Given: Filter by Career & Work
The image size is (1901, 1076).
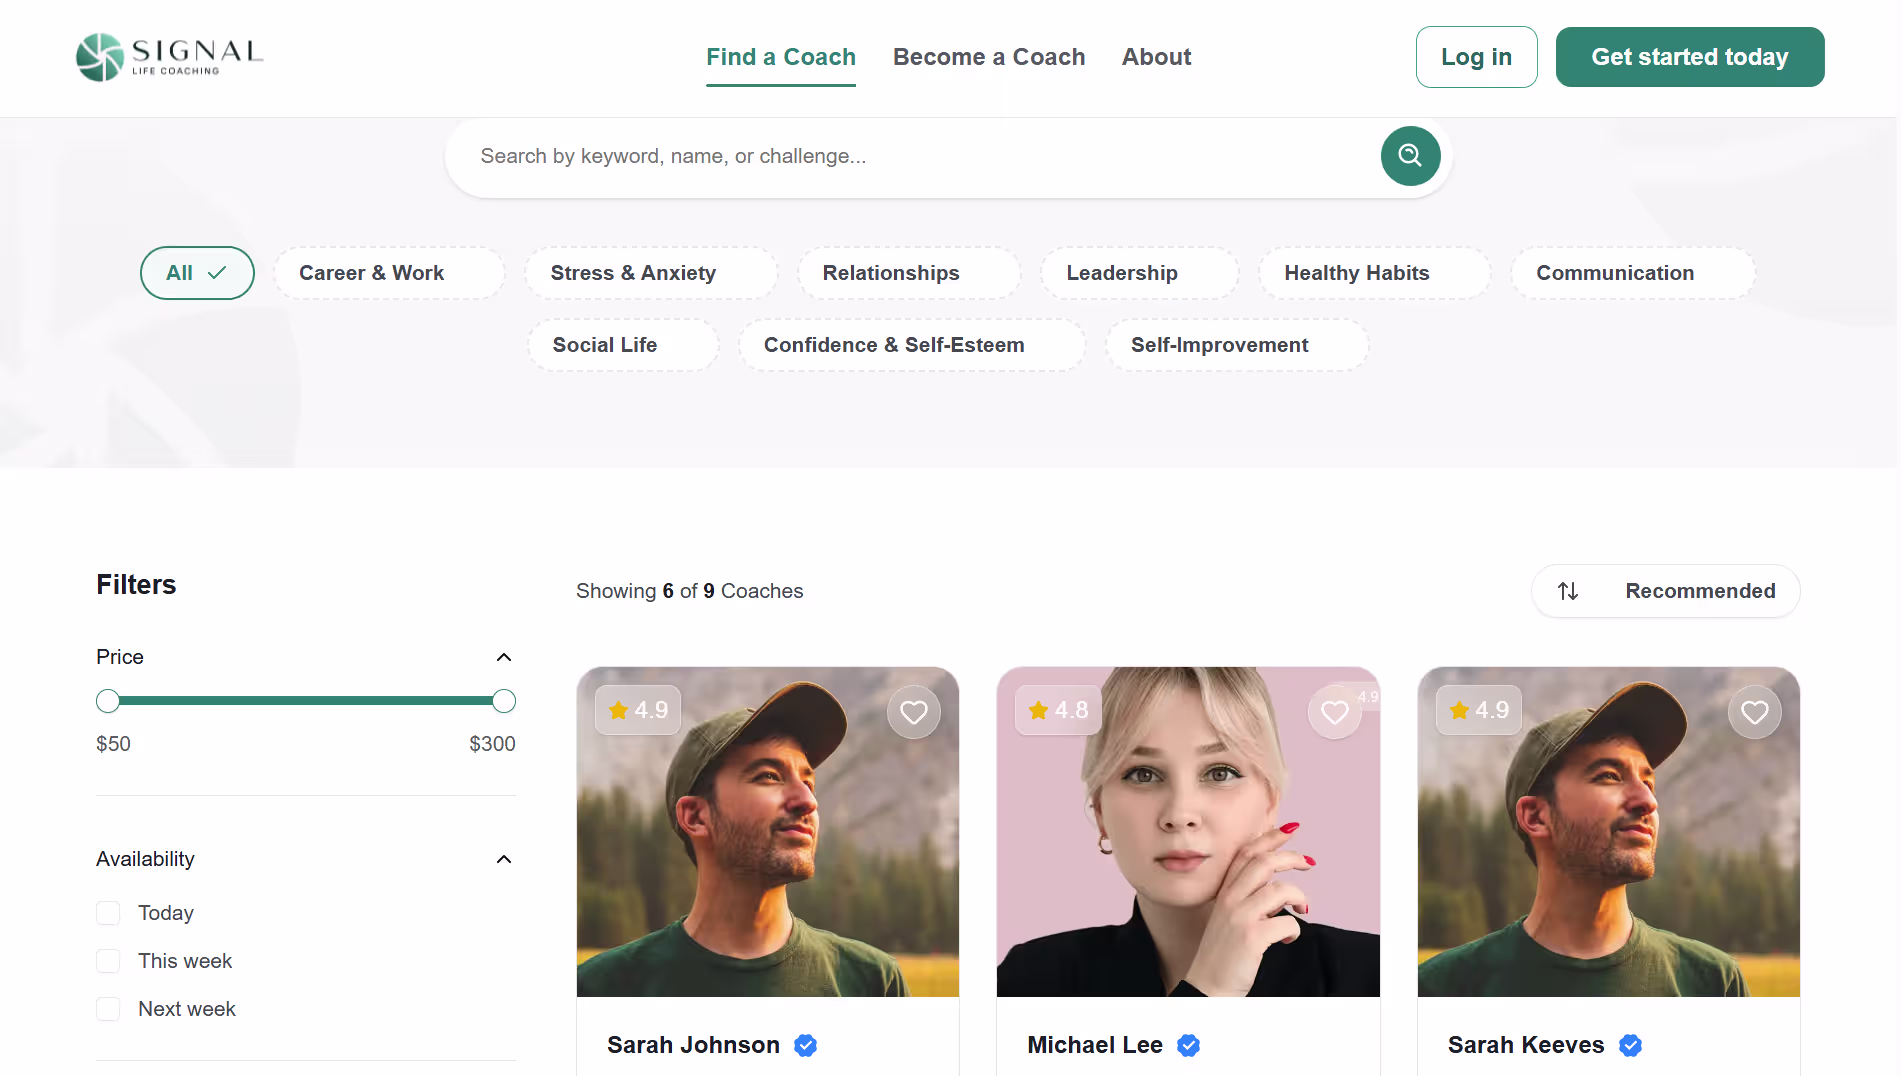Looking at the screenshot, I should click(389, 273).
